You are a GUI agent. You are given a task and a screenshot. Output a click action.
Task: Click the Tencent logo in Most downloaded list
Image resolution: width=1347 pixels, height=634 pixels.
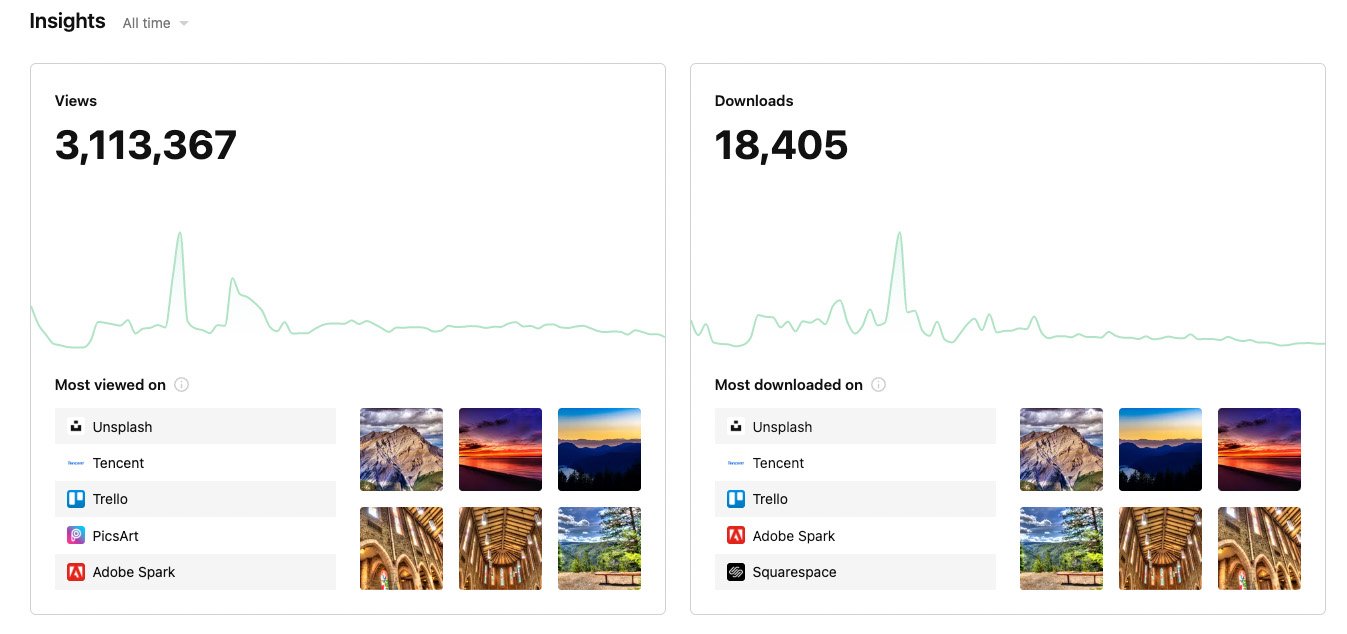736,463
